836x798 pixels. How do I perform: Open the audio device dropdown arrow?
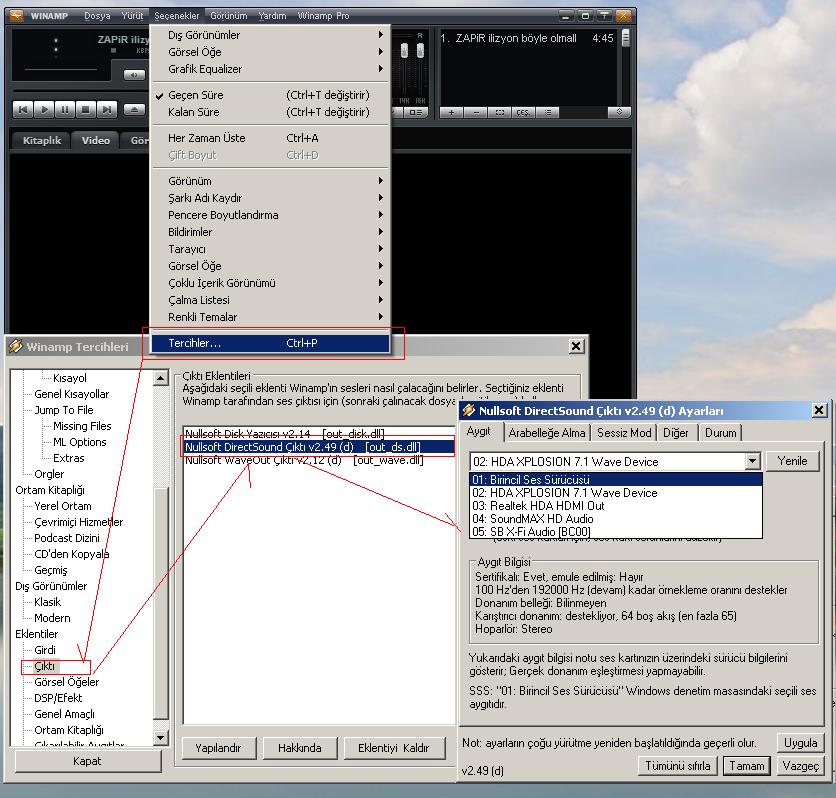tap(752, 461)
